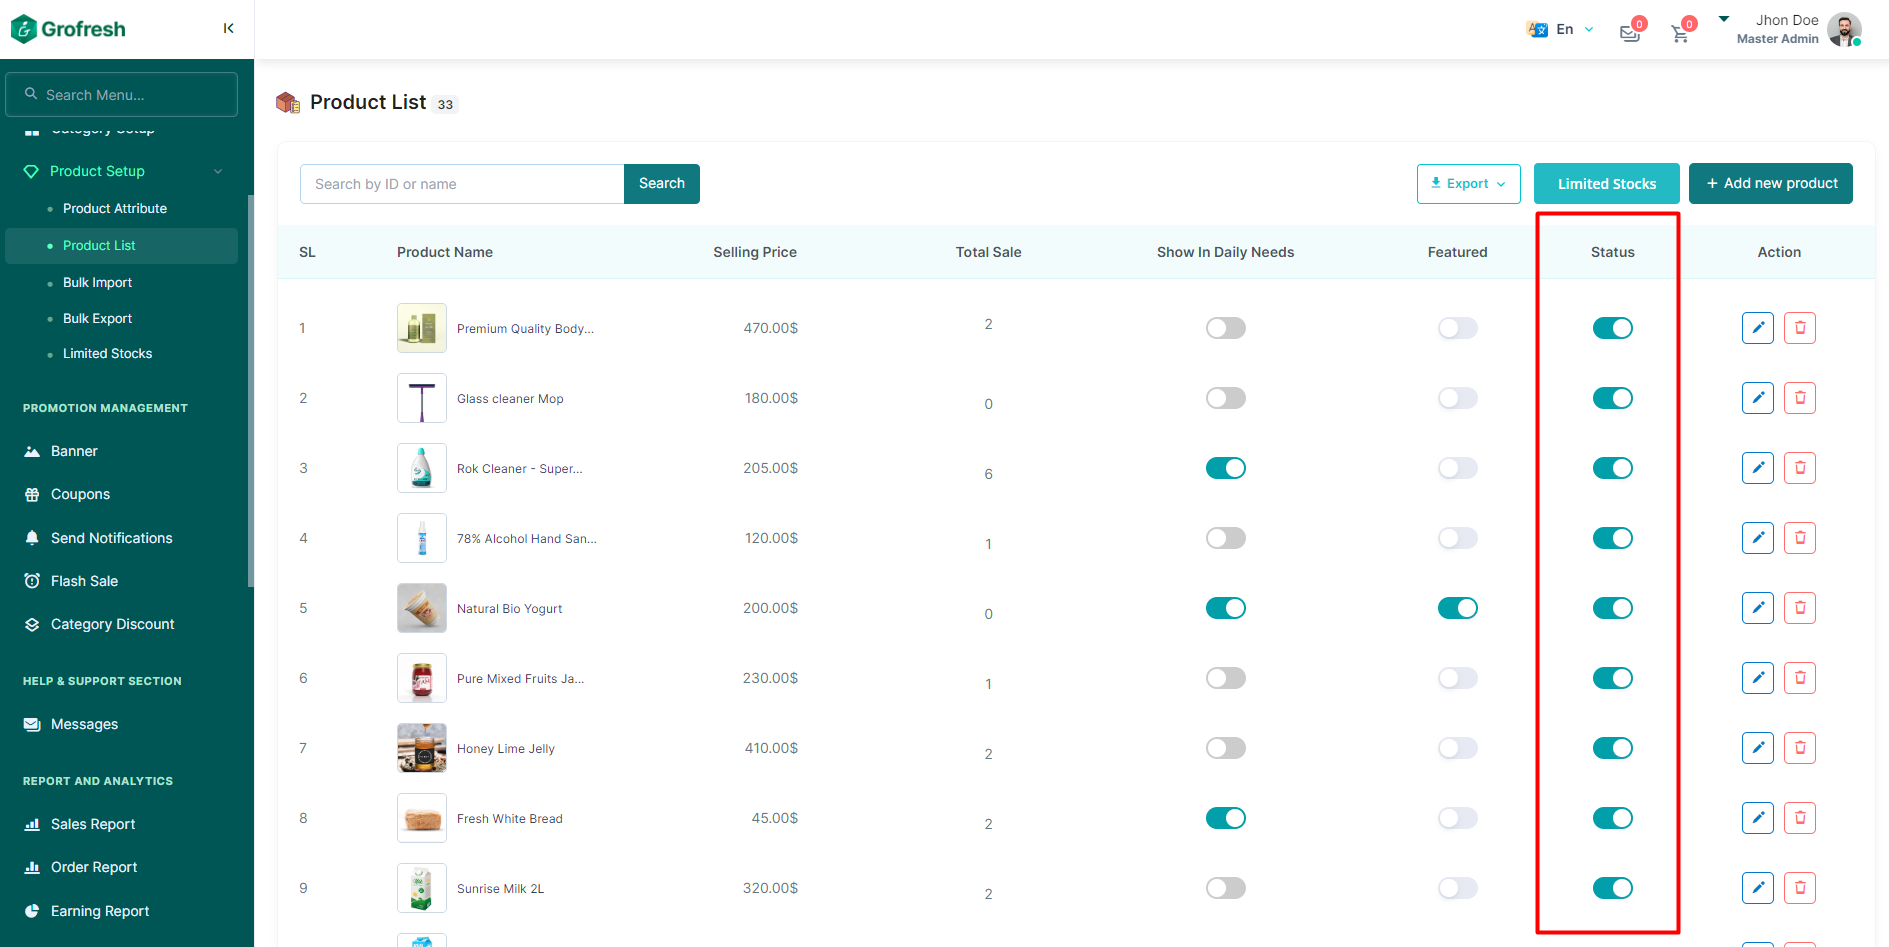Image resolution: width=1889 pixels, height=947 pixels.
Task: Open Limited Stocks in sidebar submenu
Action: [x=107, y=353]
